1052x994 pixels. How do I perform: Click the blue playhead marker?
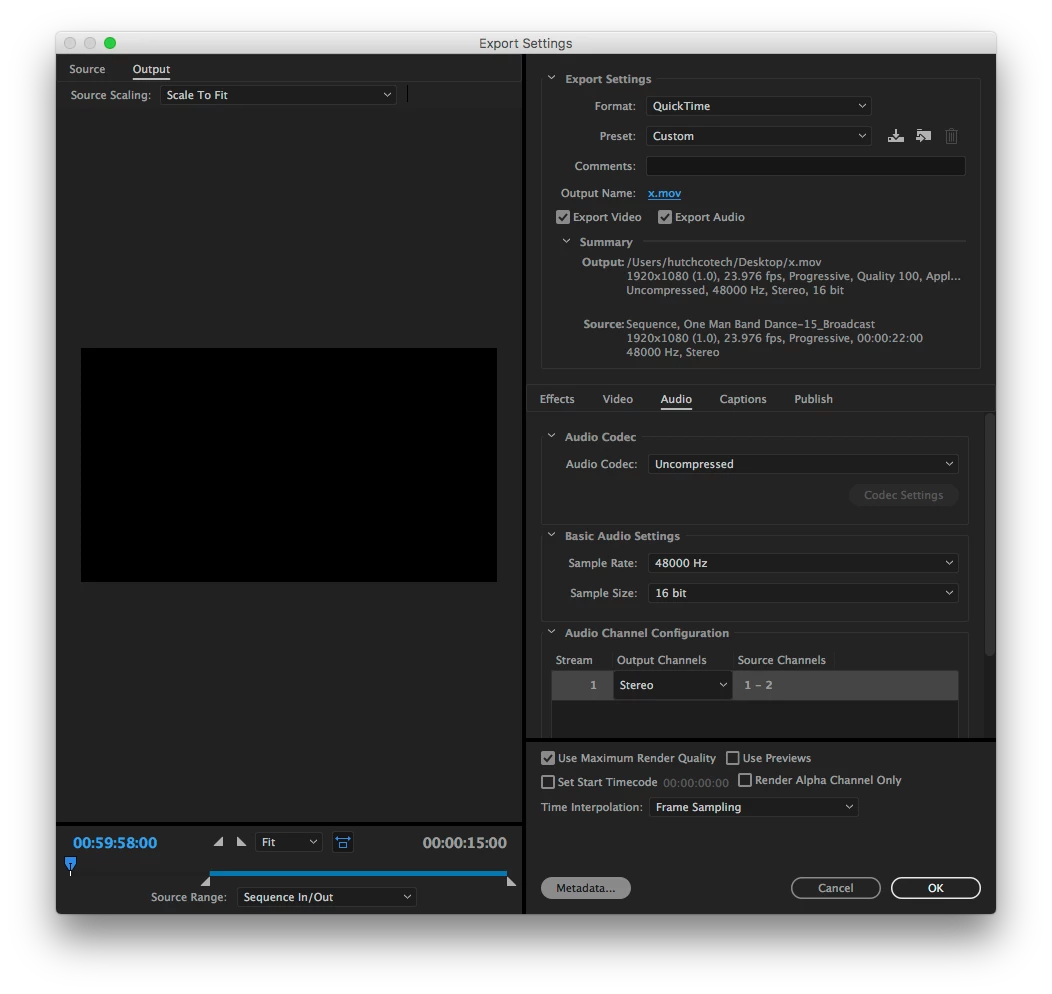[x=70, y=865]
